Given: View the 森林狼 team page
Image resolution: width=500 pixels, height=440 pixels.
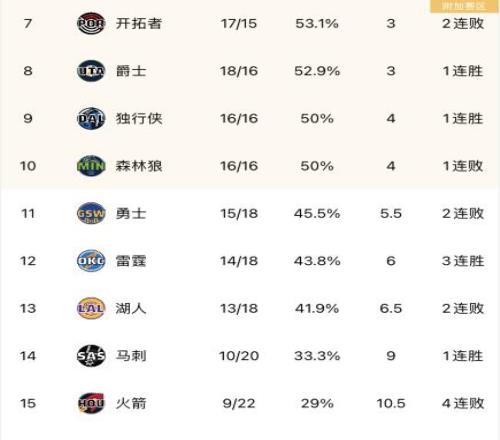Looking at the screenshot, I should (139, 166).
